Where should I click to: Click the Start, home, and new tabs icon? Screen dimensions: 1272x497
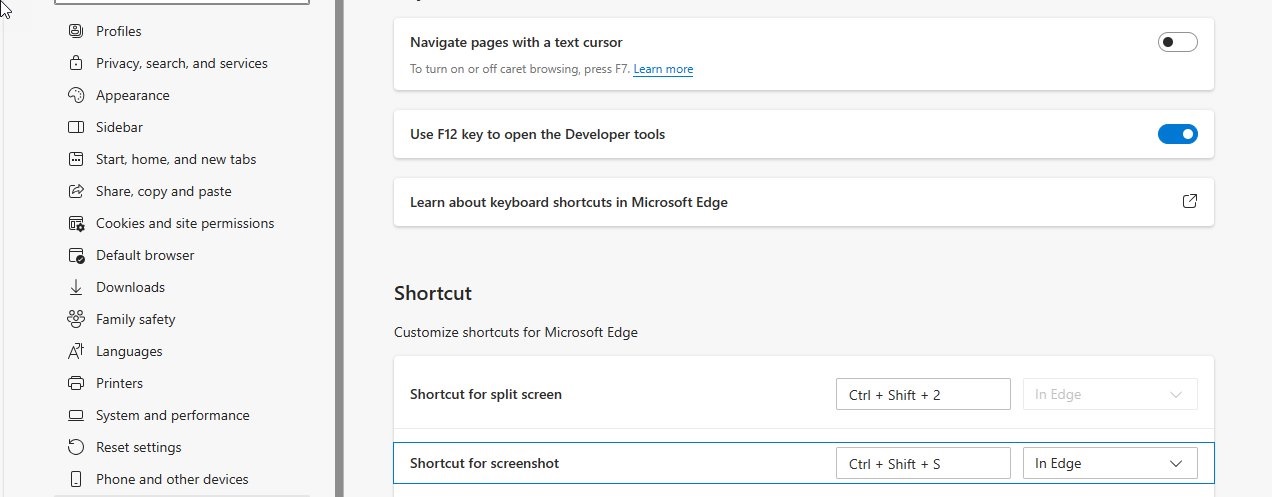pos(75,159)
